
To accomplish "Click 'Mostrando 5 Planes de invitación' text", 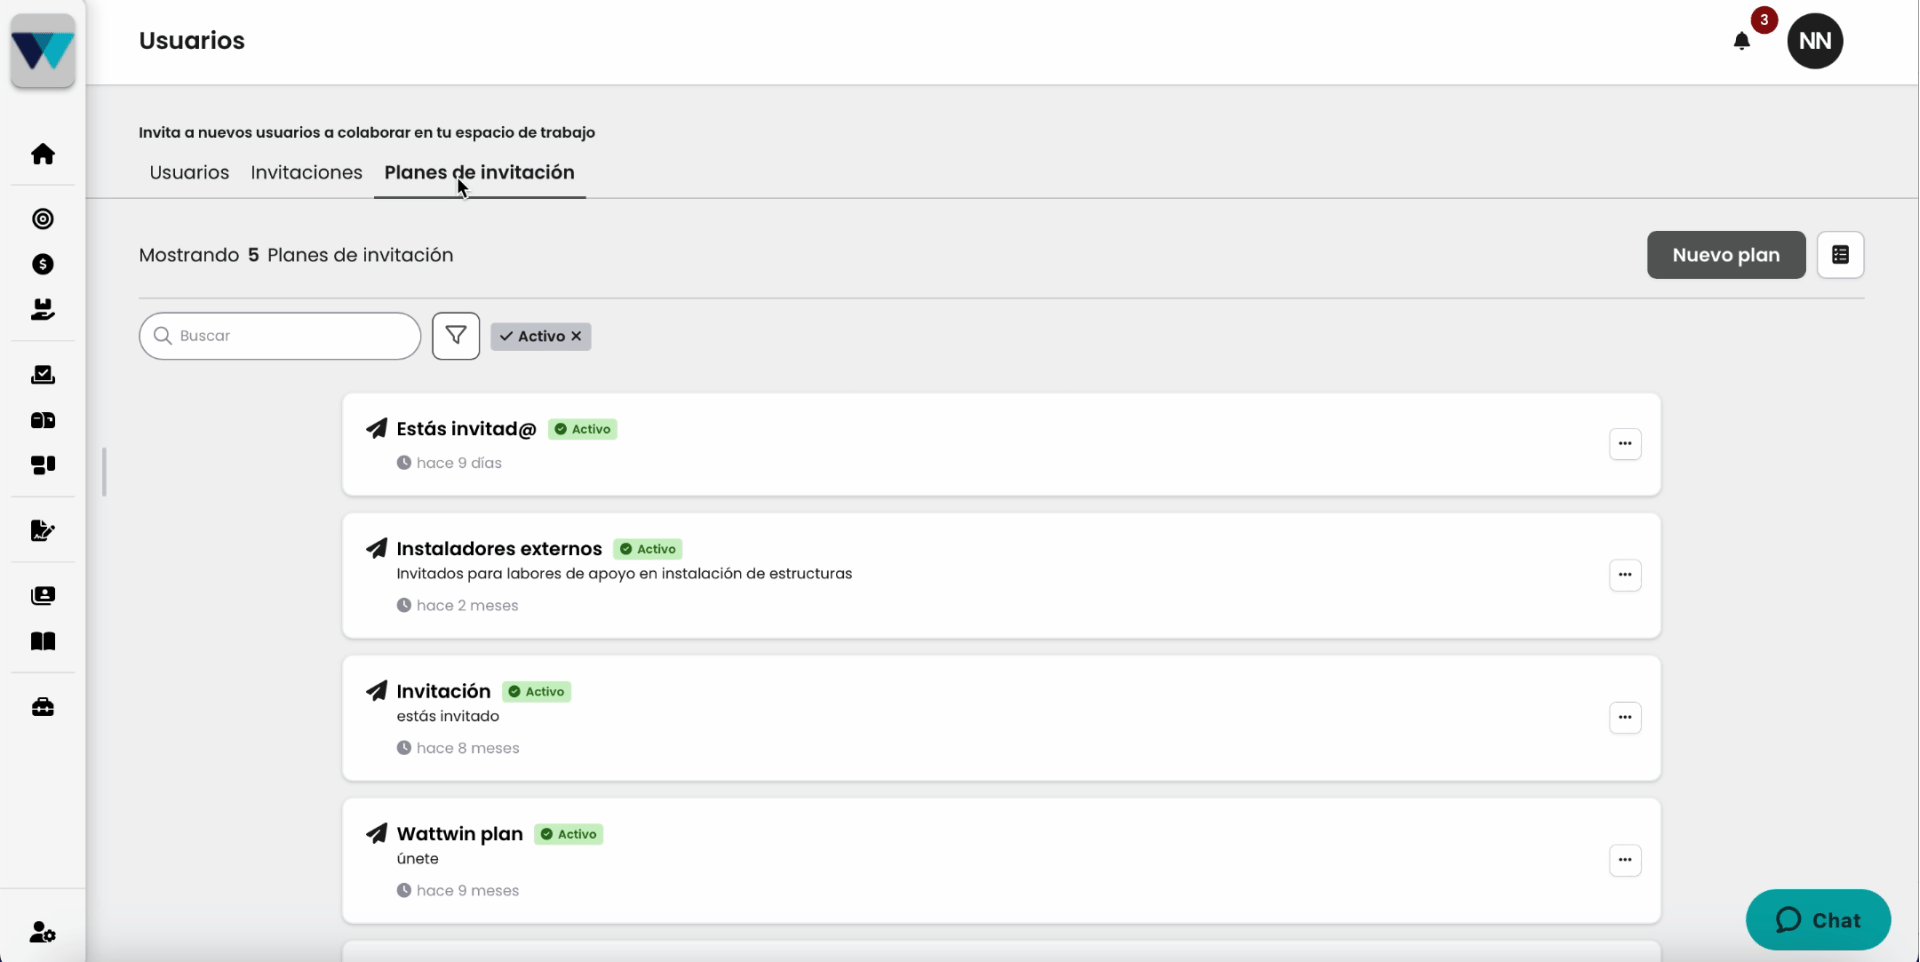I will pos(296,255).
